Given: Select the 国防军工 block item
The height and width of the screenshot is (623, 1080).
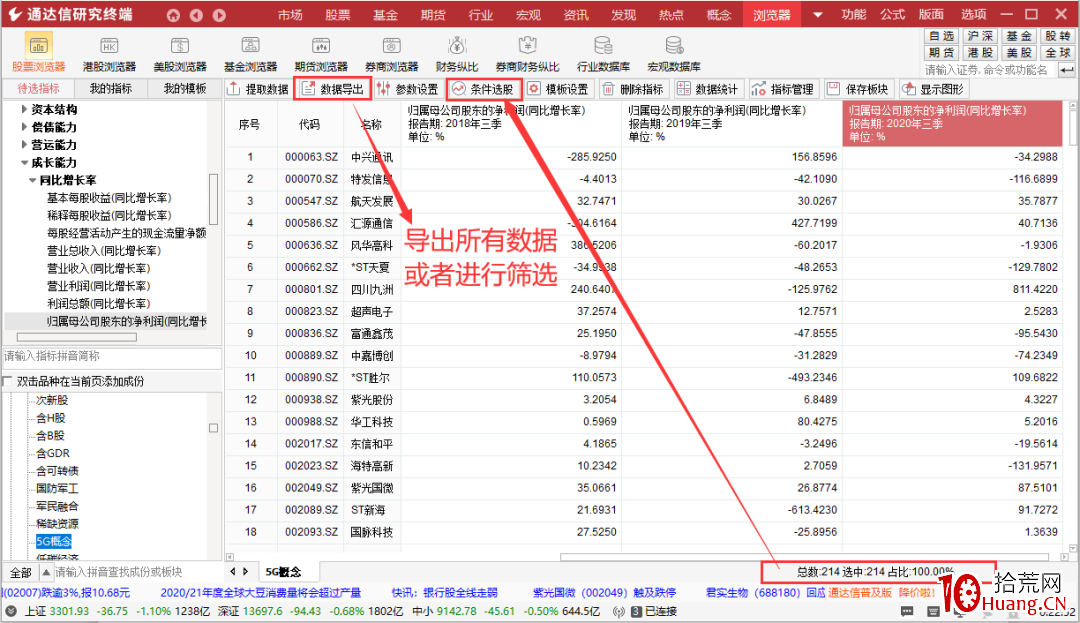Looking at the screenshot, I should point(57,489).
